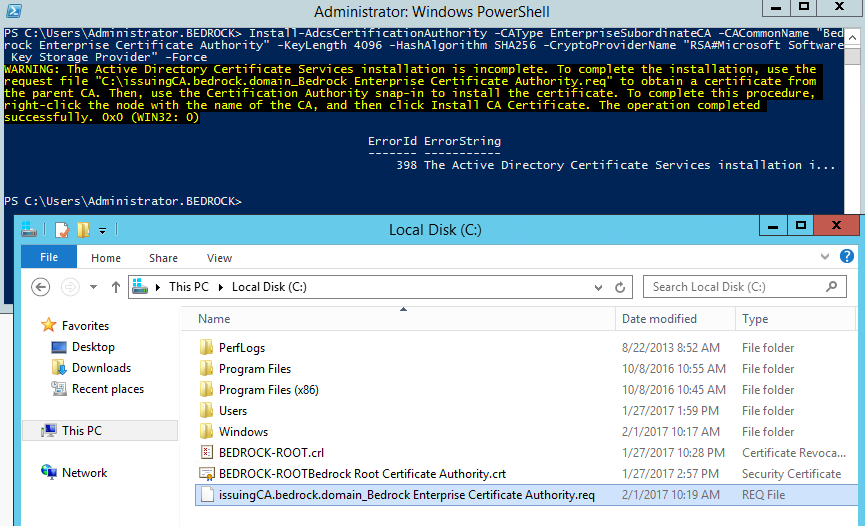Open the File menu

click(x=48, y=258)
